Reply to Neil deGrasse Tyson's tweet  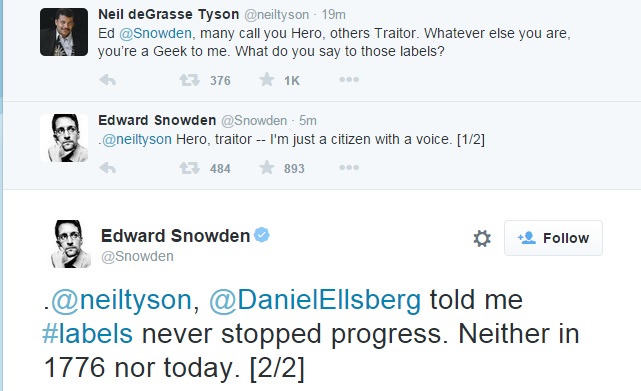click(108, 80)
